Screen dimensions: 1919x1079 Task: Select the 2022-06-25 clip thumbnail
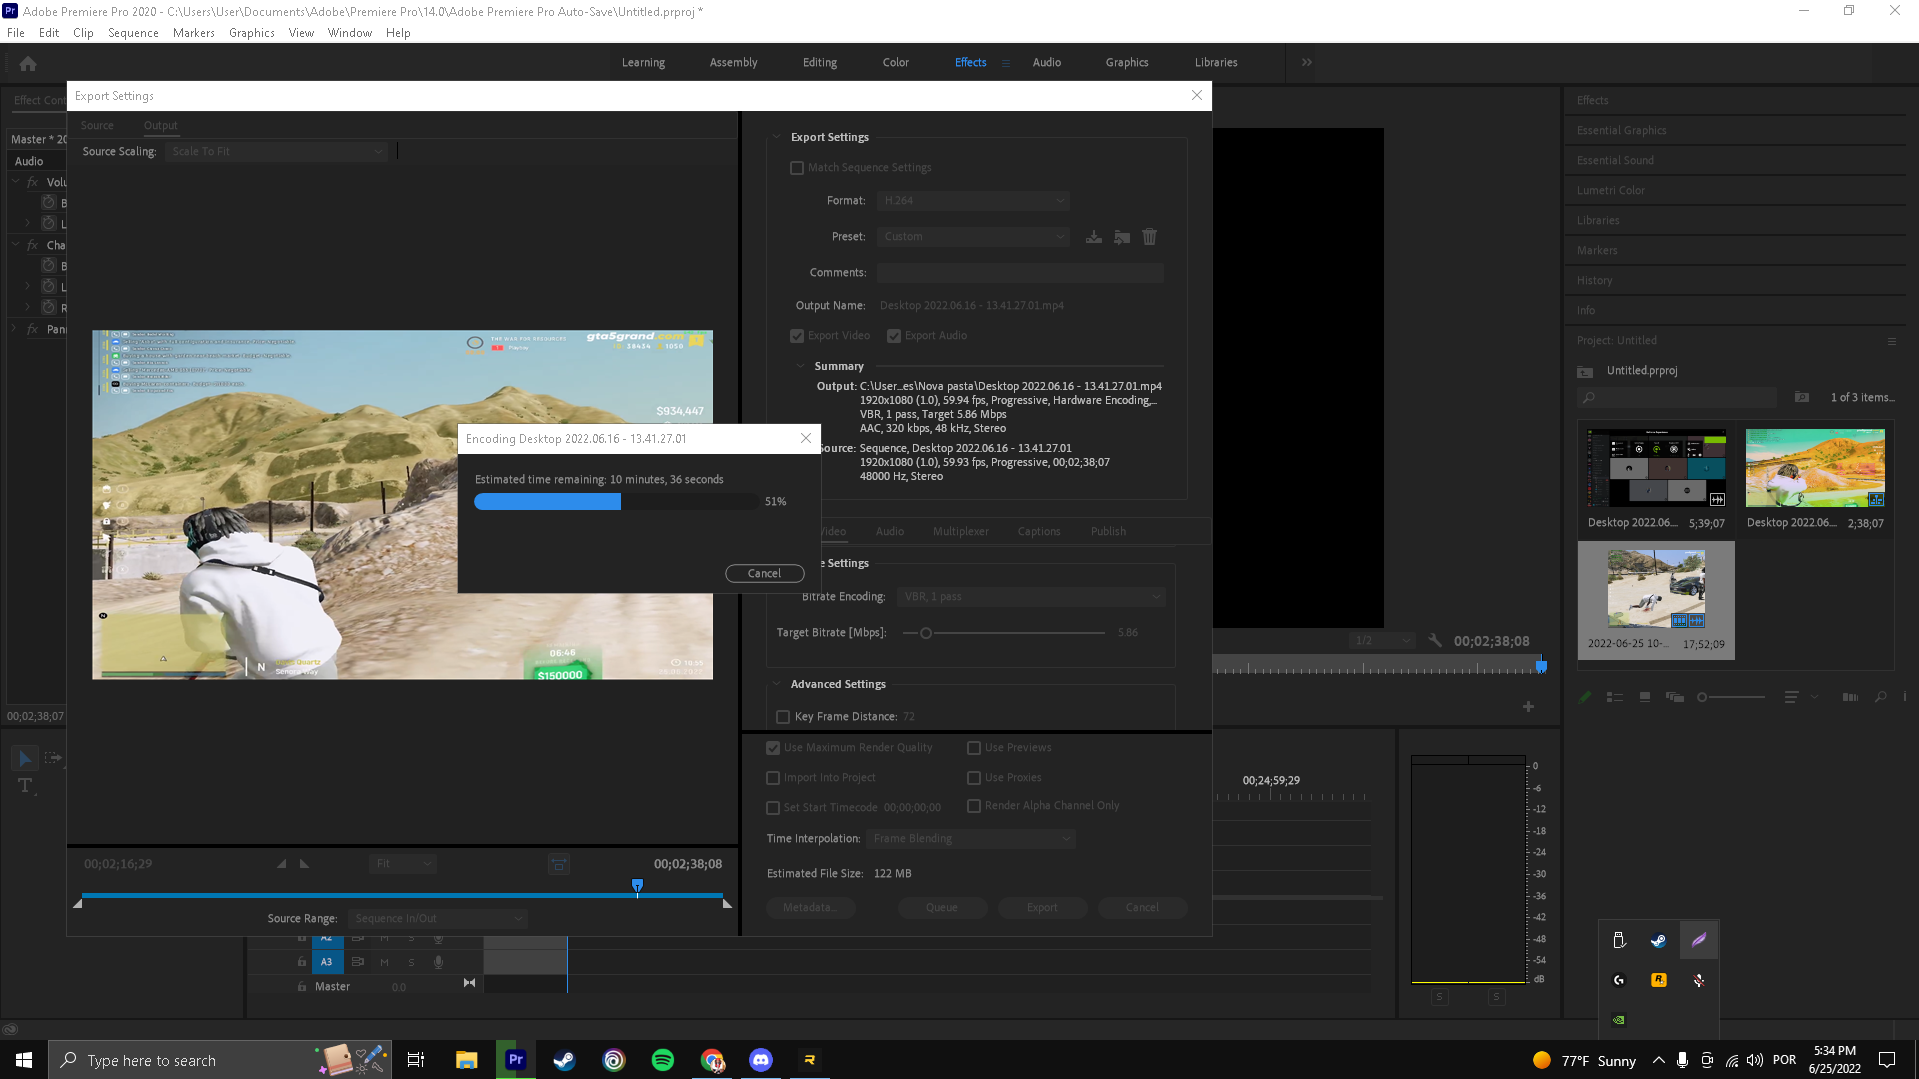(1656, 588)
